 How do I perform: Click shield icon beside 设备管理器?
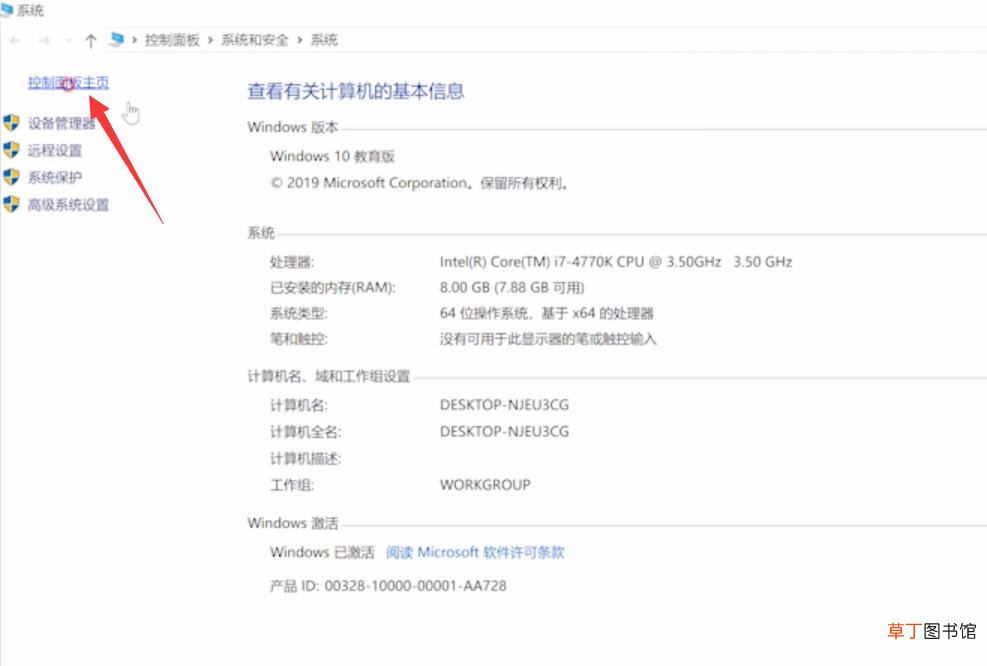(11, 122)
